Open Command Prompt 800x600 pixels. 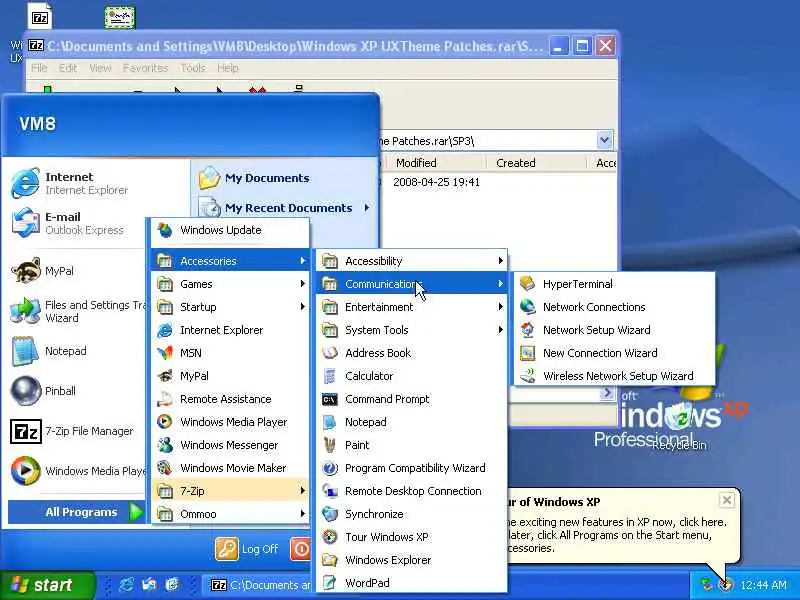coord(412,399)
